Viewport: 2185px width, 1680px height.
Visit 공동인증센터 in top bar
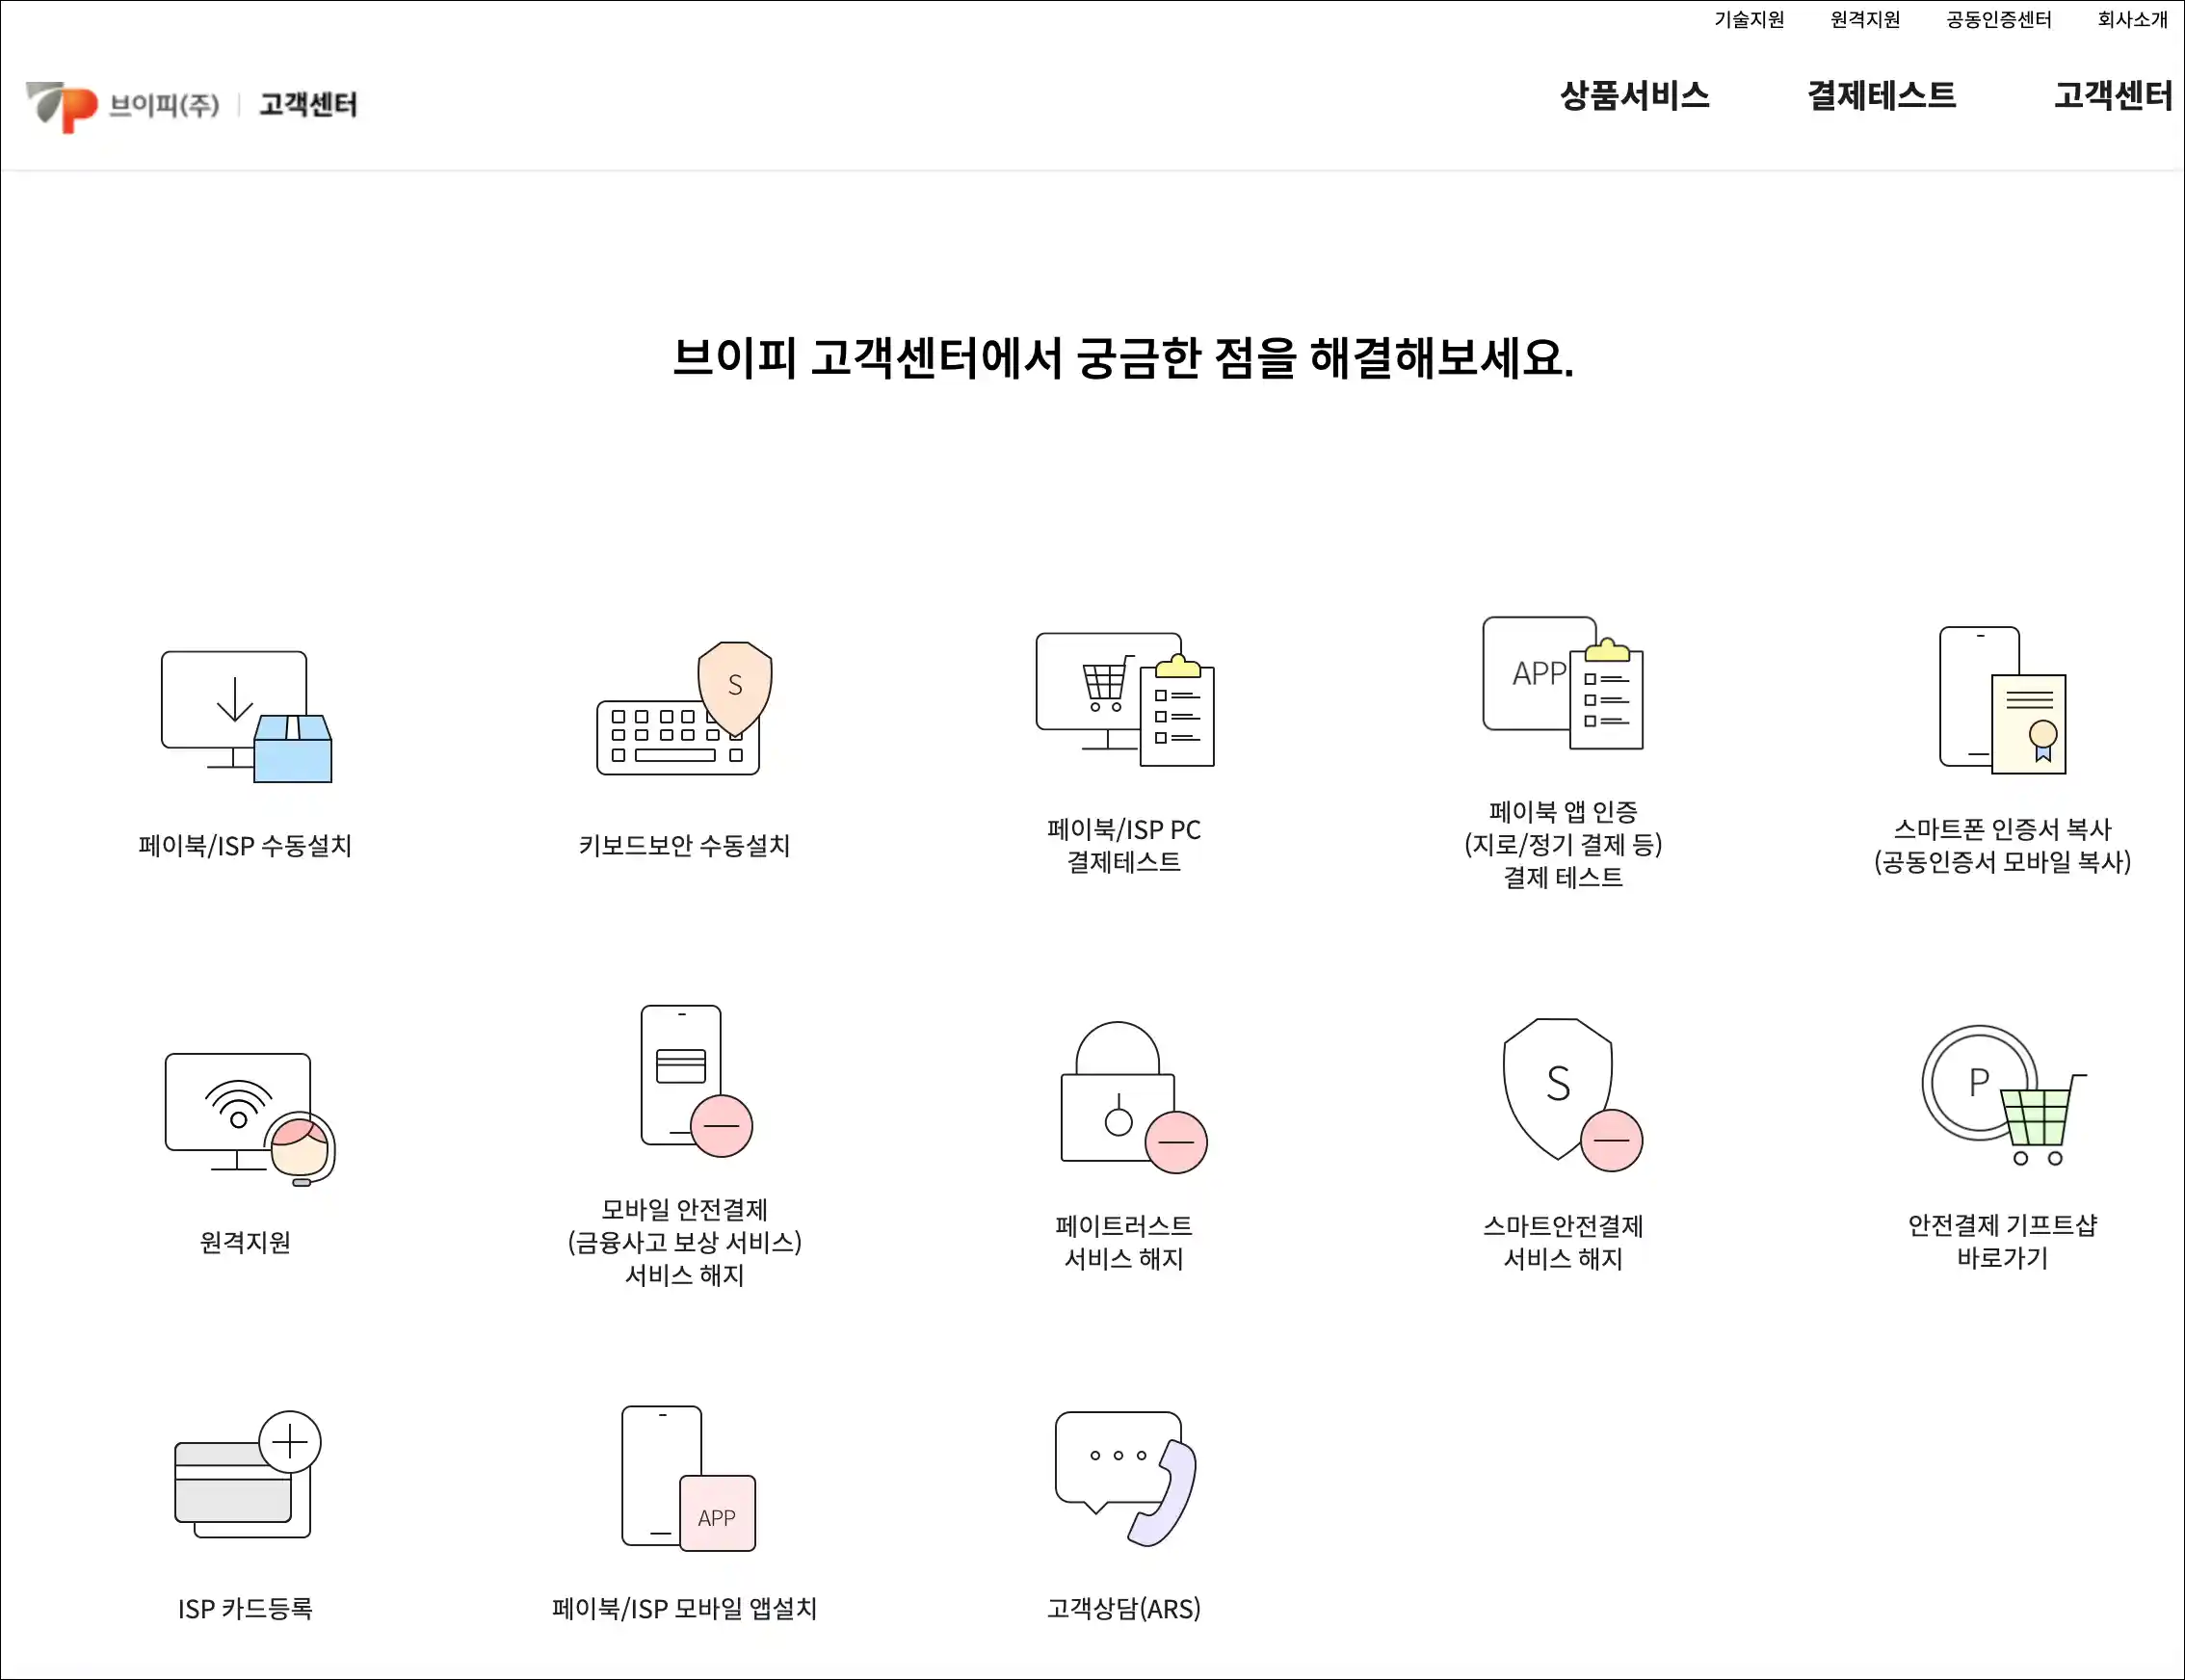[x=1999, y=20]
